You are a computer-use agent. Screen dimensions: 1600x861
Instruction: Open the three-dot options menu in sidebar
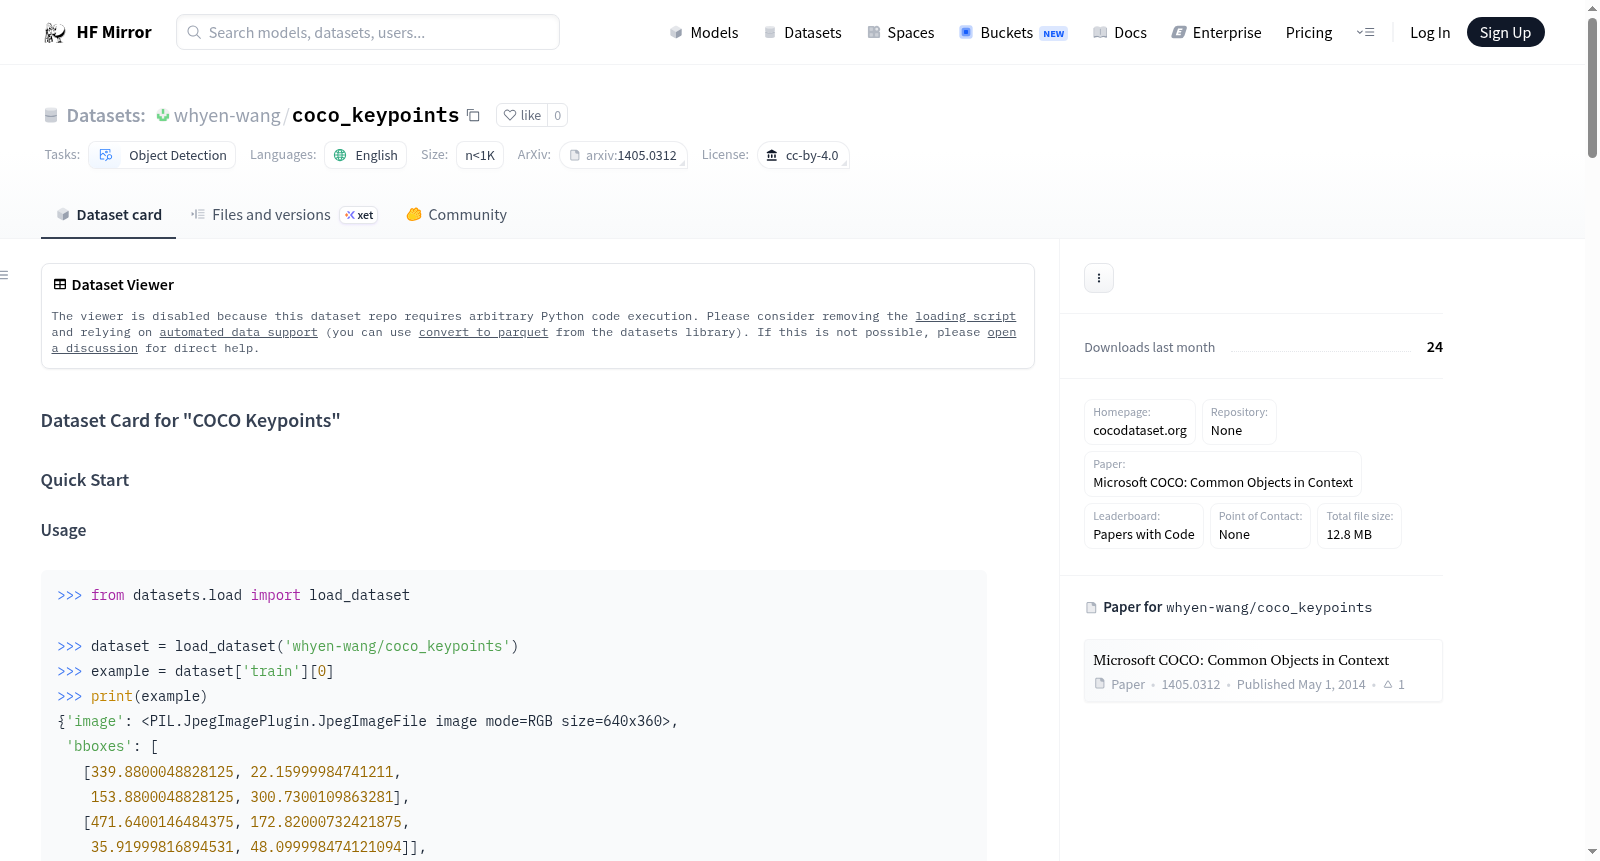(1099, 278)
